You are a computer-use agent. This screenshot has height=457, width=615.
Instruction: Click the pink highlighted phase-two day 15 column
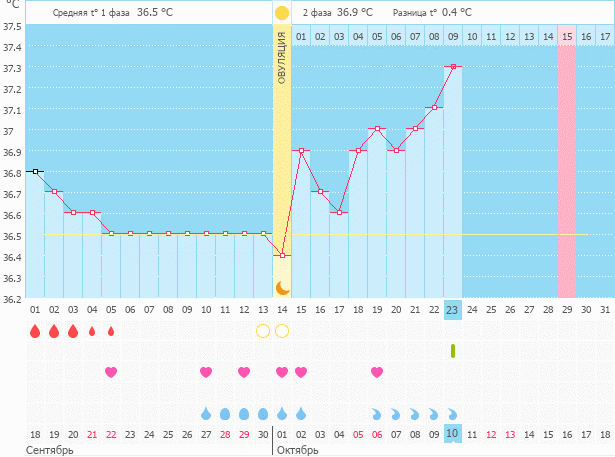click(567, 37)
